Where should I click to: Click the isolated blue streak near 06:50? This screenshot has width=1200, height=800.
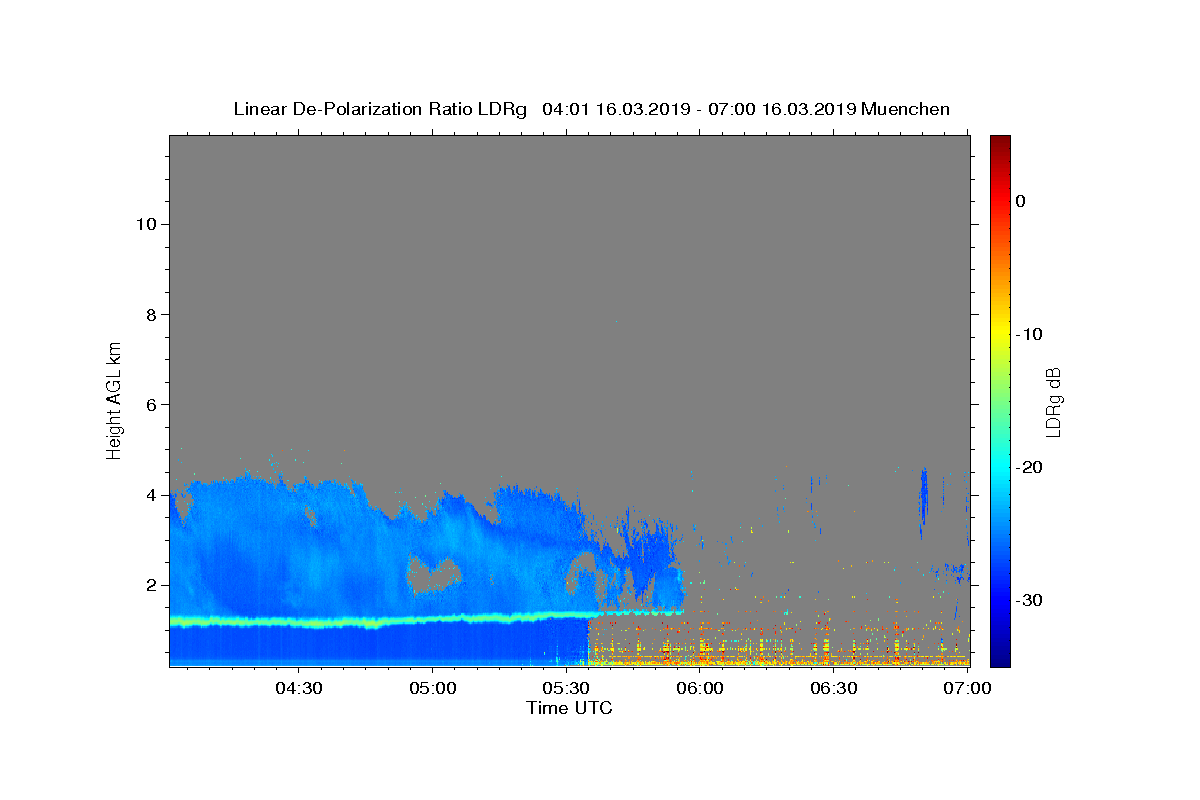pyautogui.click(x=924, y=495)
